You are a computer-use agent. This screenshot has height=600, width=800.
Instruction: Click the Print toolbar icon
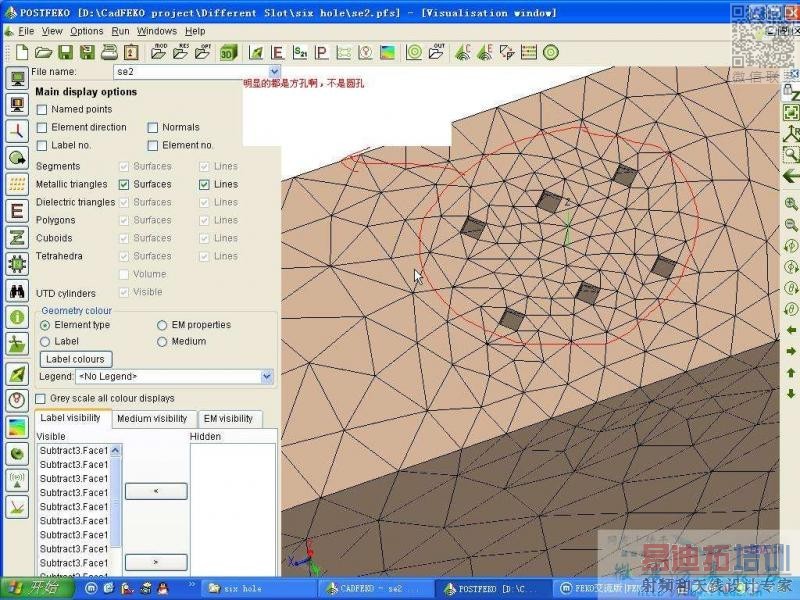(109, 52)
